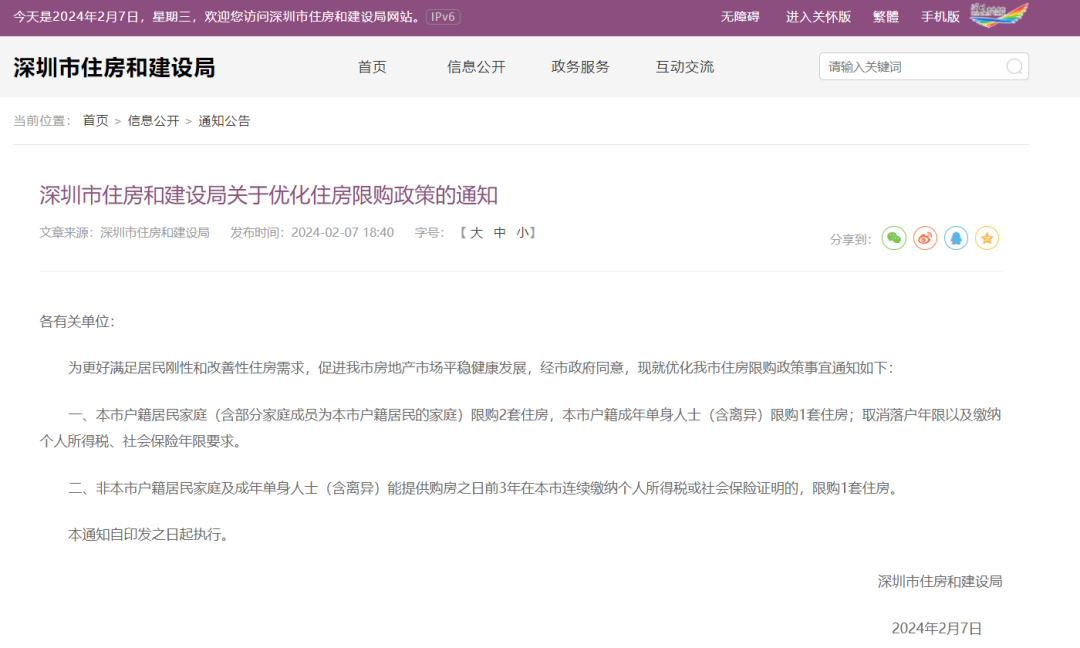The width and height of the screenshot is (1080, 648).
Task: Click the 深圳市住房和建设局 signature at bottom
Action: [939, 581]
